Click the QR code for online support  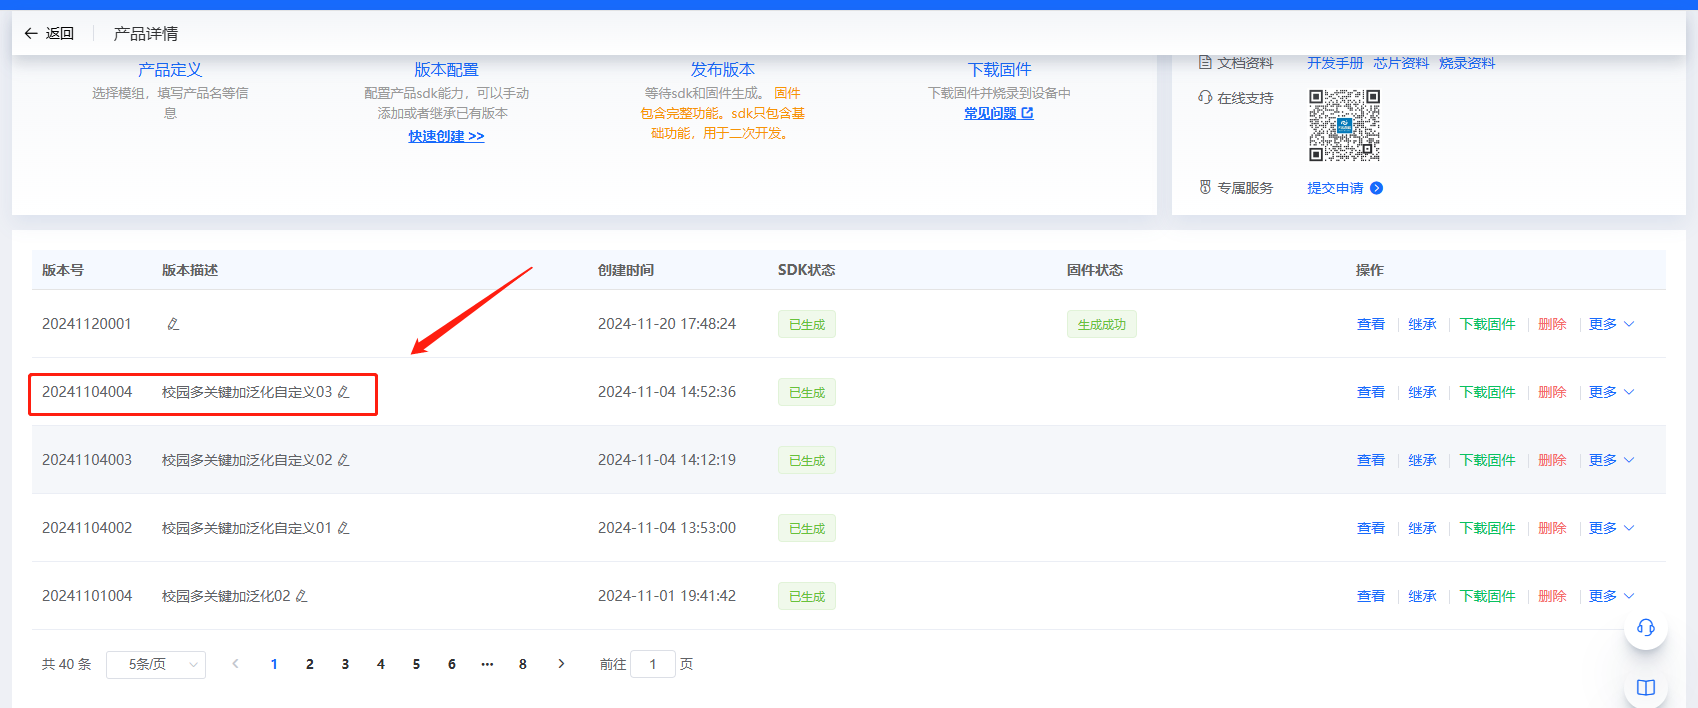coord(1344,125)
